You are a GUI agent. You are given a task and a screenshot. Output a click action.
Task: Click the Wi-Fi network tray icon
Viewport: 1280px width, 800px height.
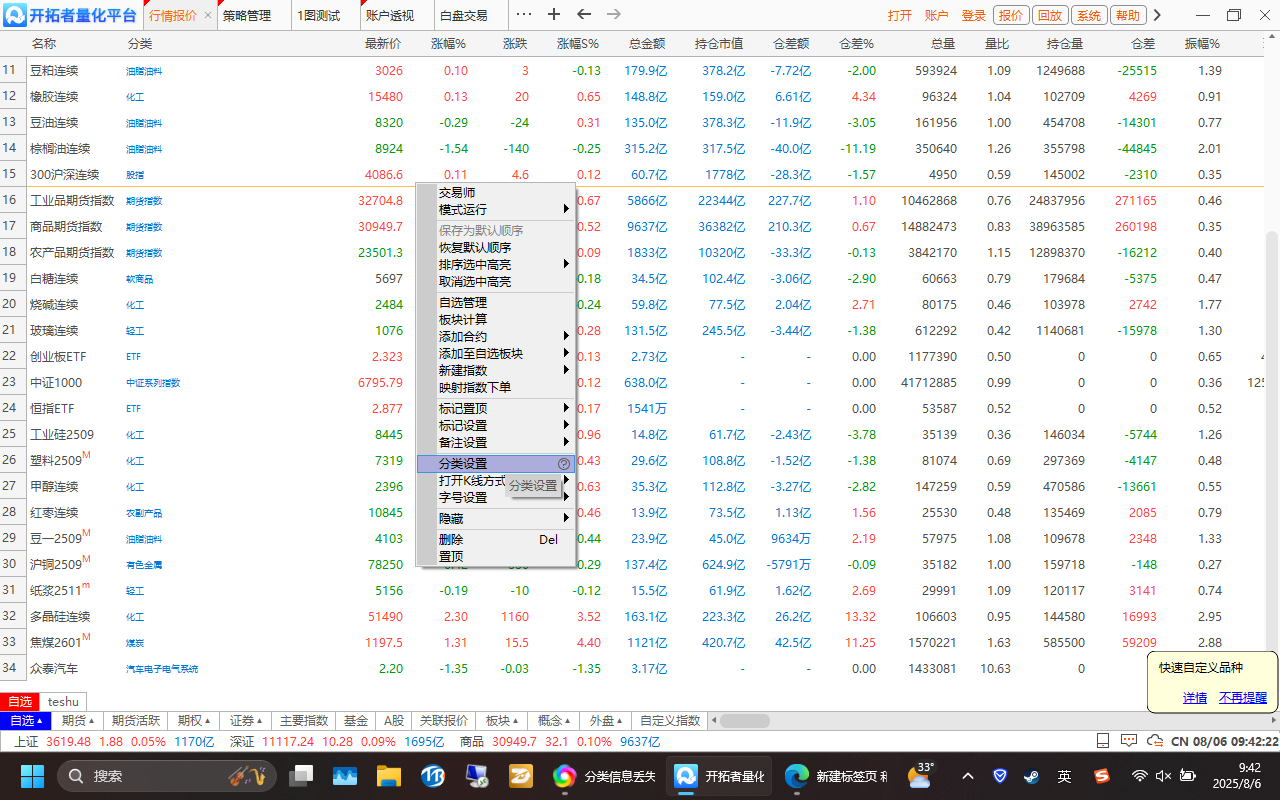1139,776
